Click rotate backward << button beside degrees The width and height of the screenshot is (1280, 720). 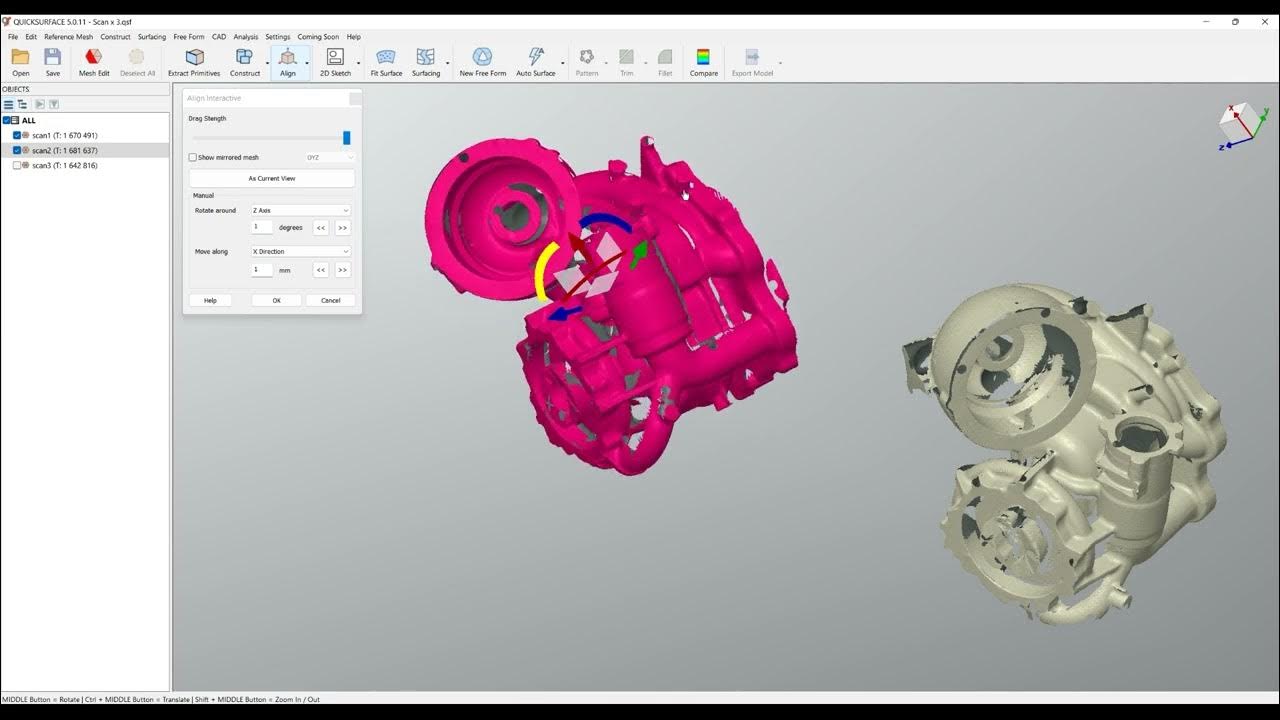321,228
